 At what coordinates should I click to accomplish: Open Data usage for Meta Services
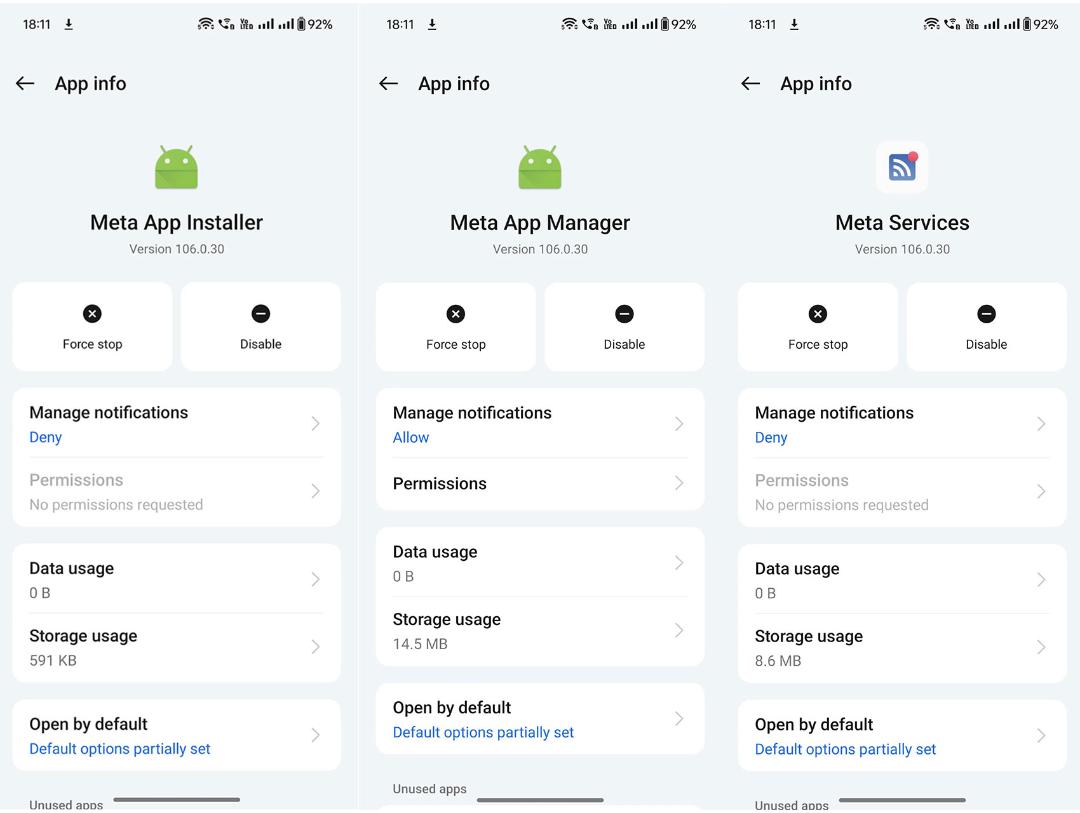[902, 579]
